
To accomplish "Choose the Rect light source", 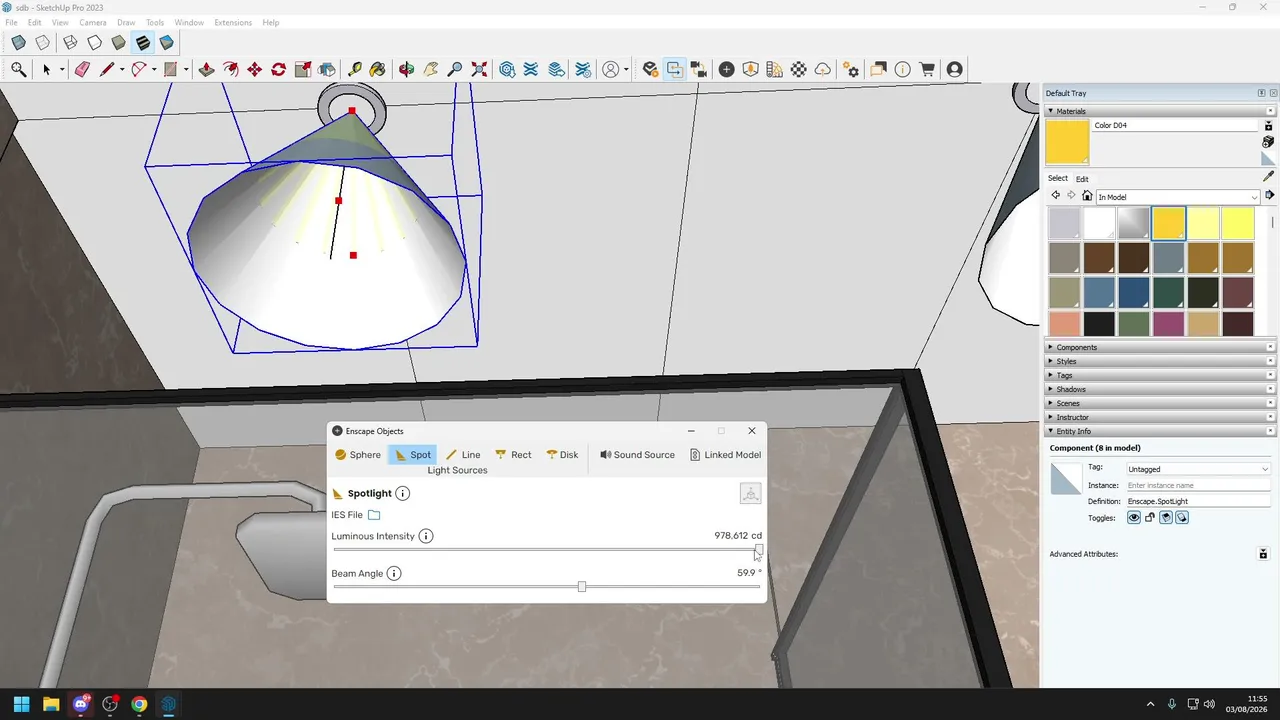I will click(x=513, y=455).
